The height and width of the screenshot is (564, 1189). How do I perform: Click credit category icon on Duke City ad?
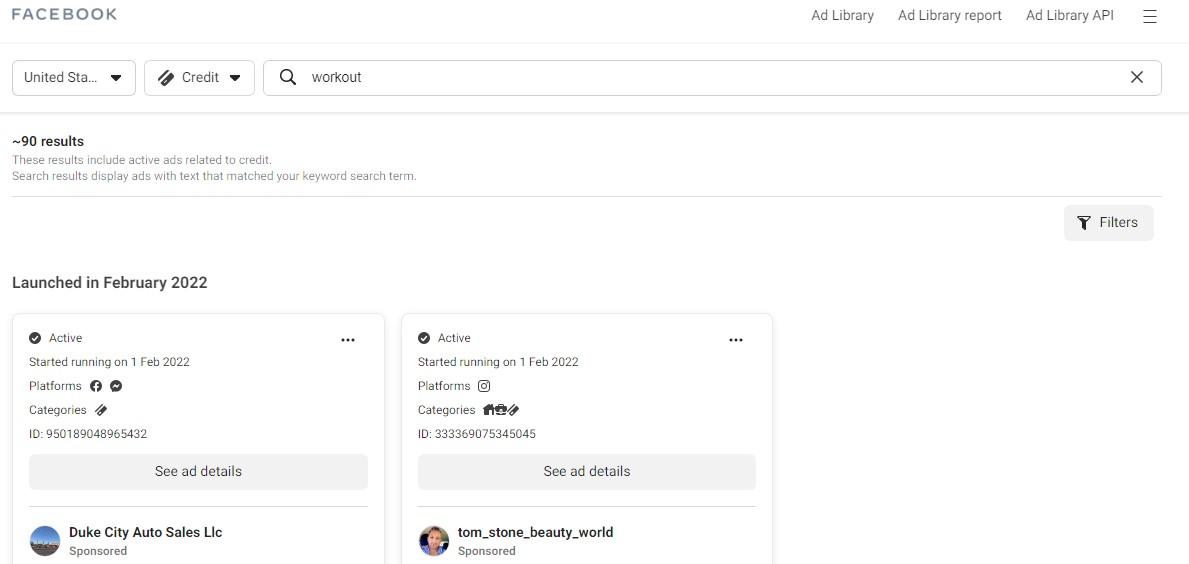101,410
